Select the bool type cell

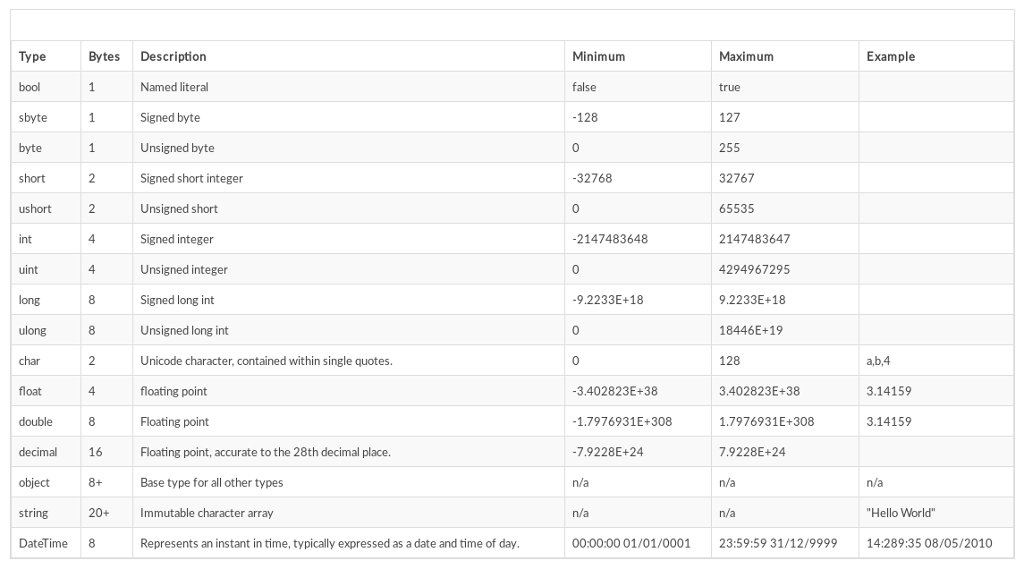(30, 87)
